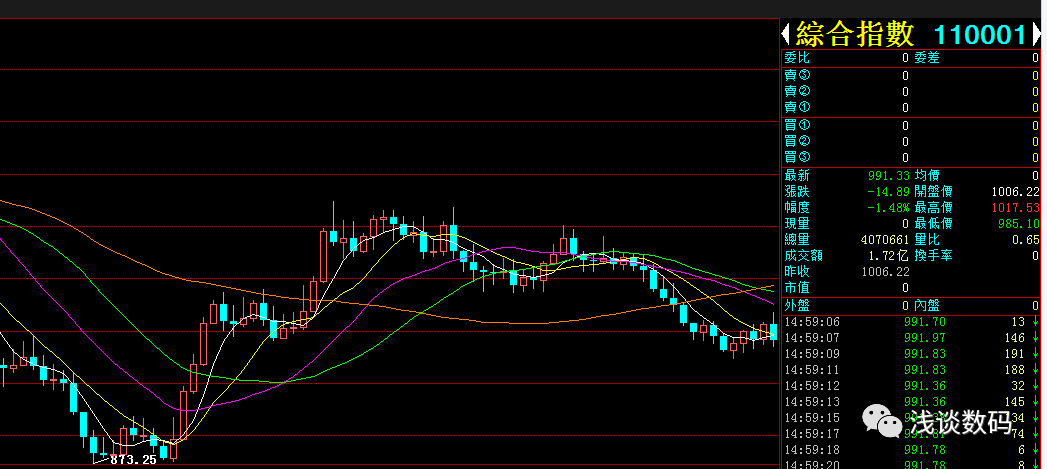Go to next stock with right arrow
This screenshot has width=1047, height=469.
pos(1036,33)
